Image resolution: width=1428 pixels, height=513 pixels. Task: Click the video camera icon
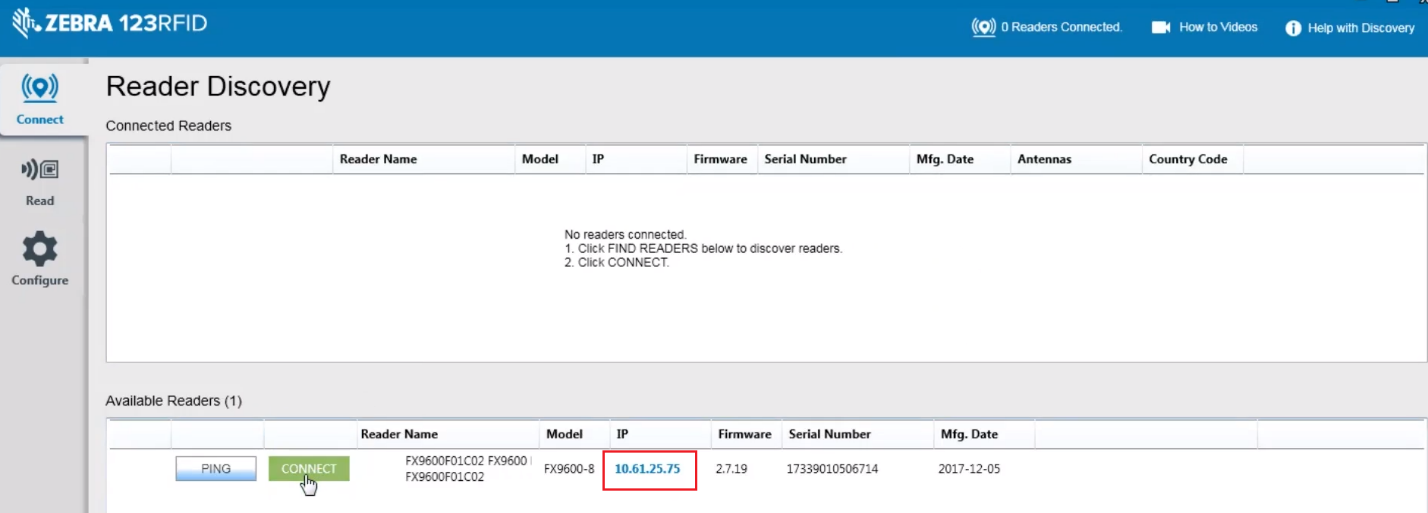point(1161,27)
